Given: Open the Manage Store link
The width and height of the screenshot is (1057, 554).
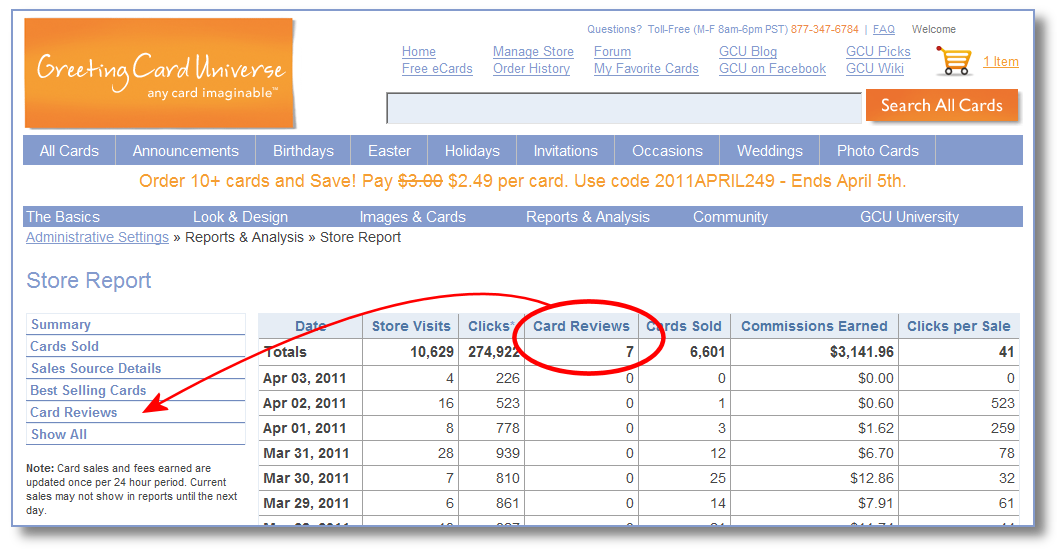Looking at the screenshot, I should [x=533, y=51].
